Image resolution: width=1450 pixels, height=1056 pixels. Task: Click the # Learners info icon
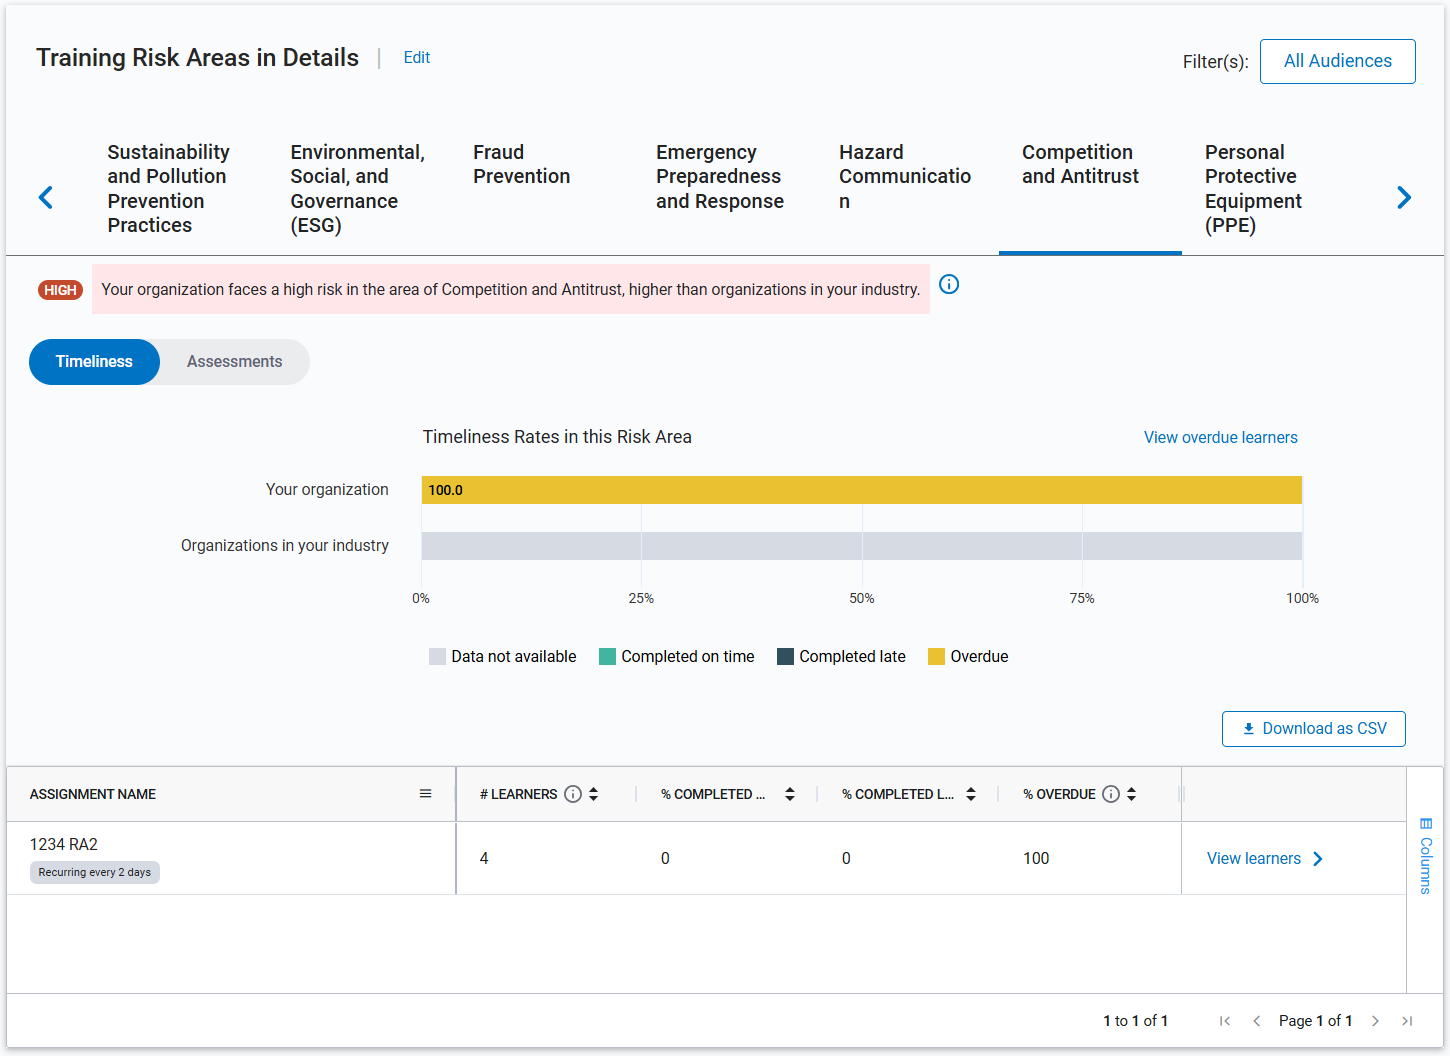click(573, 794)
